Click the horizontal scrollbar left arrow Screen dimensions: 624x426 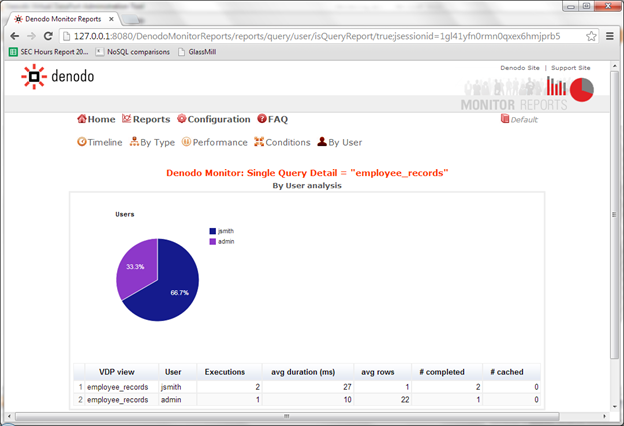pyautogui.click(x=10, y=416)
